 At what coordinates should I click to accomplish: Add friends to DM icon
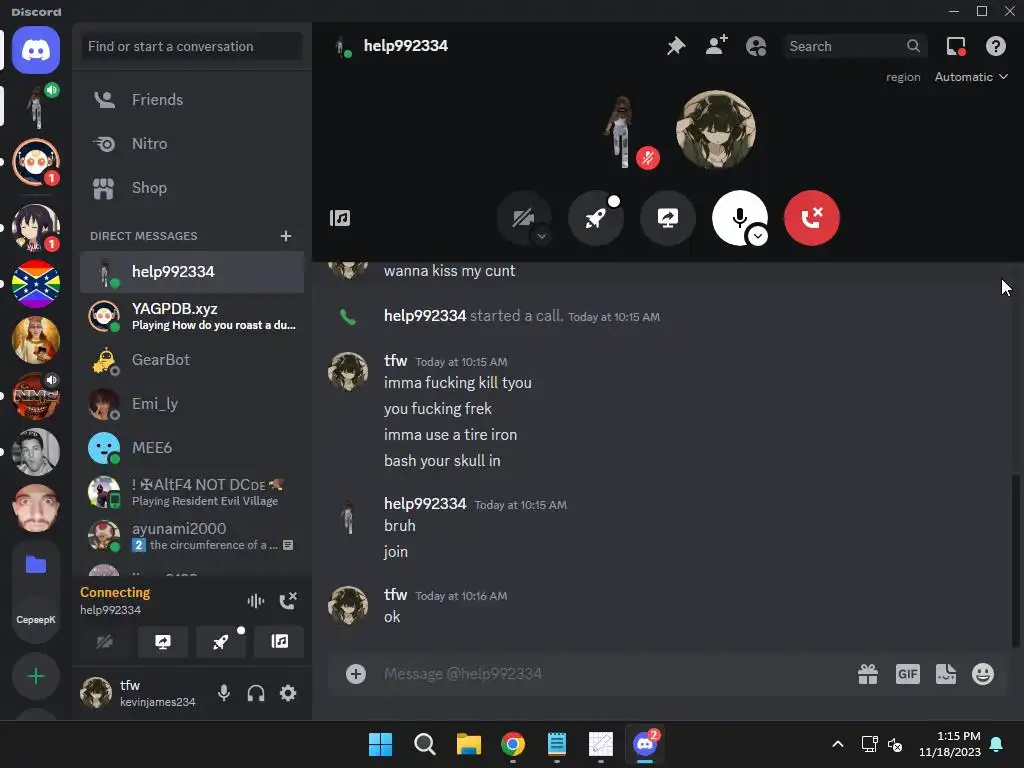point(716,46)
